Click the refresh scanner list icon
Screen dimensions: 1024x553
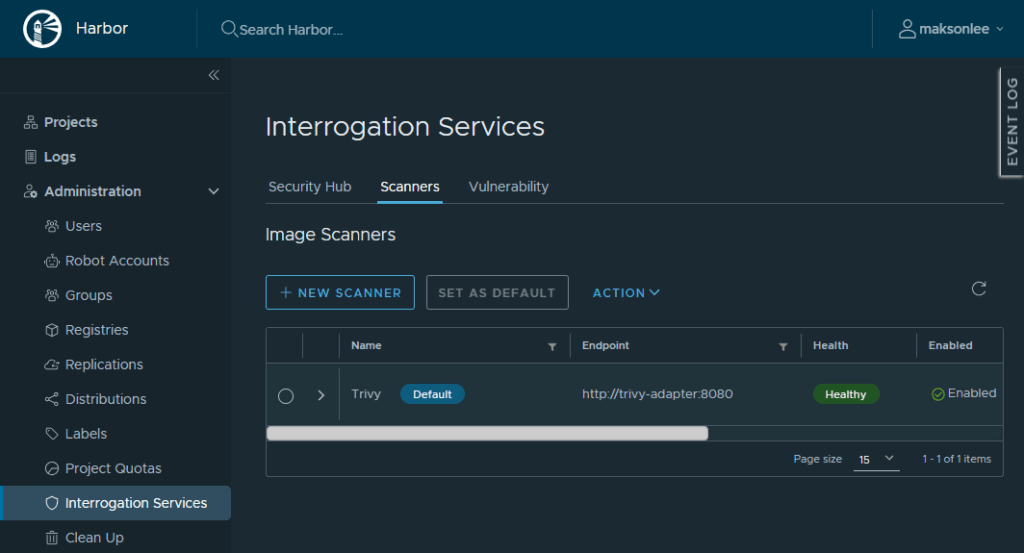click(x=979, y=289)
